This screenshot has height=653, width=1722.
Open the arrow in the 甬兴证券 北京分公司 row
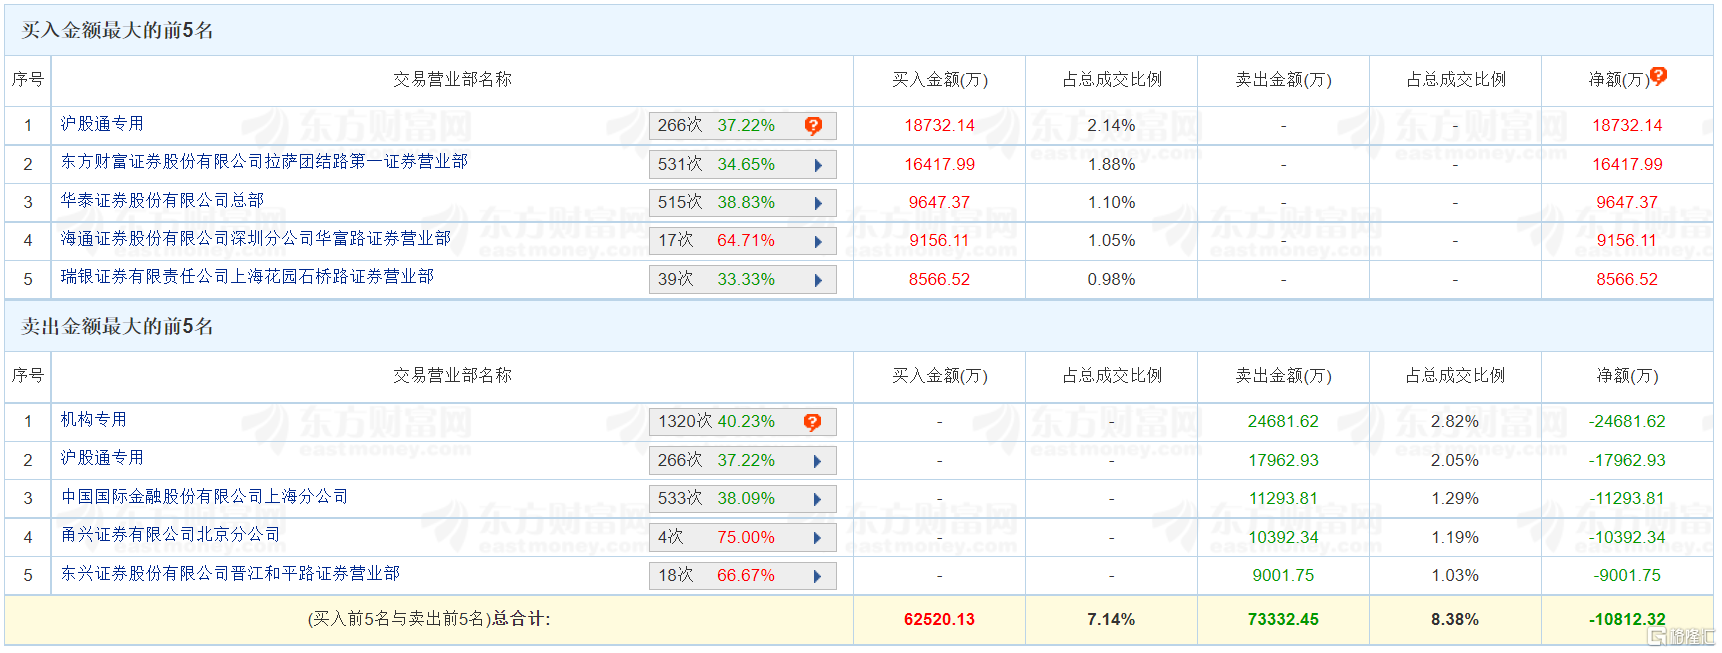[x=818, y=538]
